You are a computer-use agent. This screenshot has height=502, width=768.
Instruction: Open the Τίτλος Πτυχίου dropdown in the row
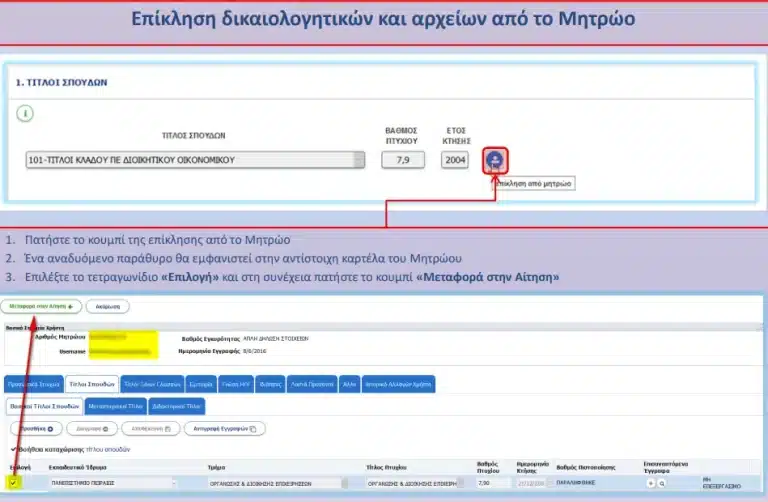pyautogui.click(x=415, y=483)
